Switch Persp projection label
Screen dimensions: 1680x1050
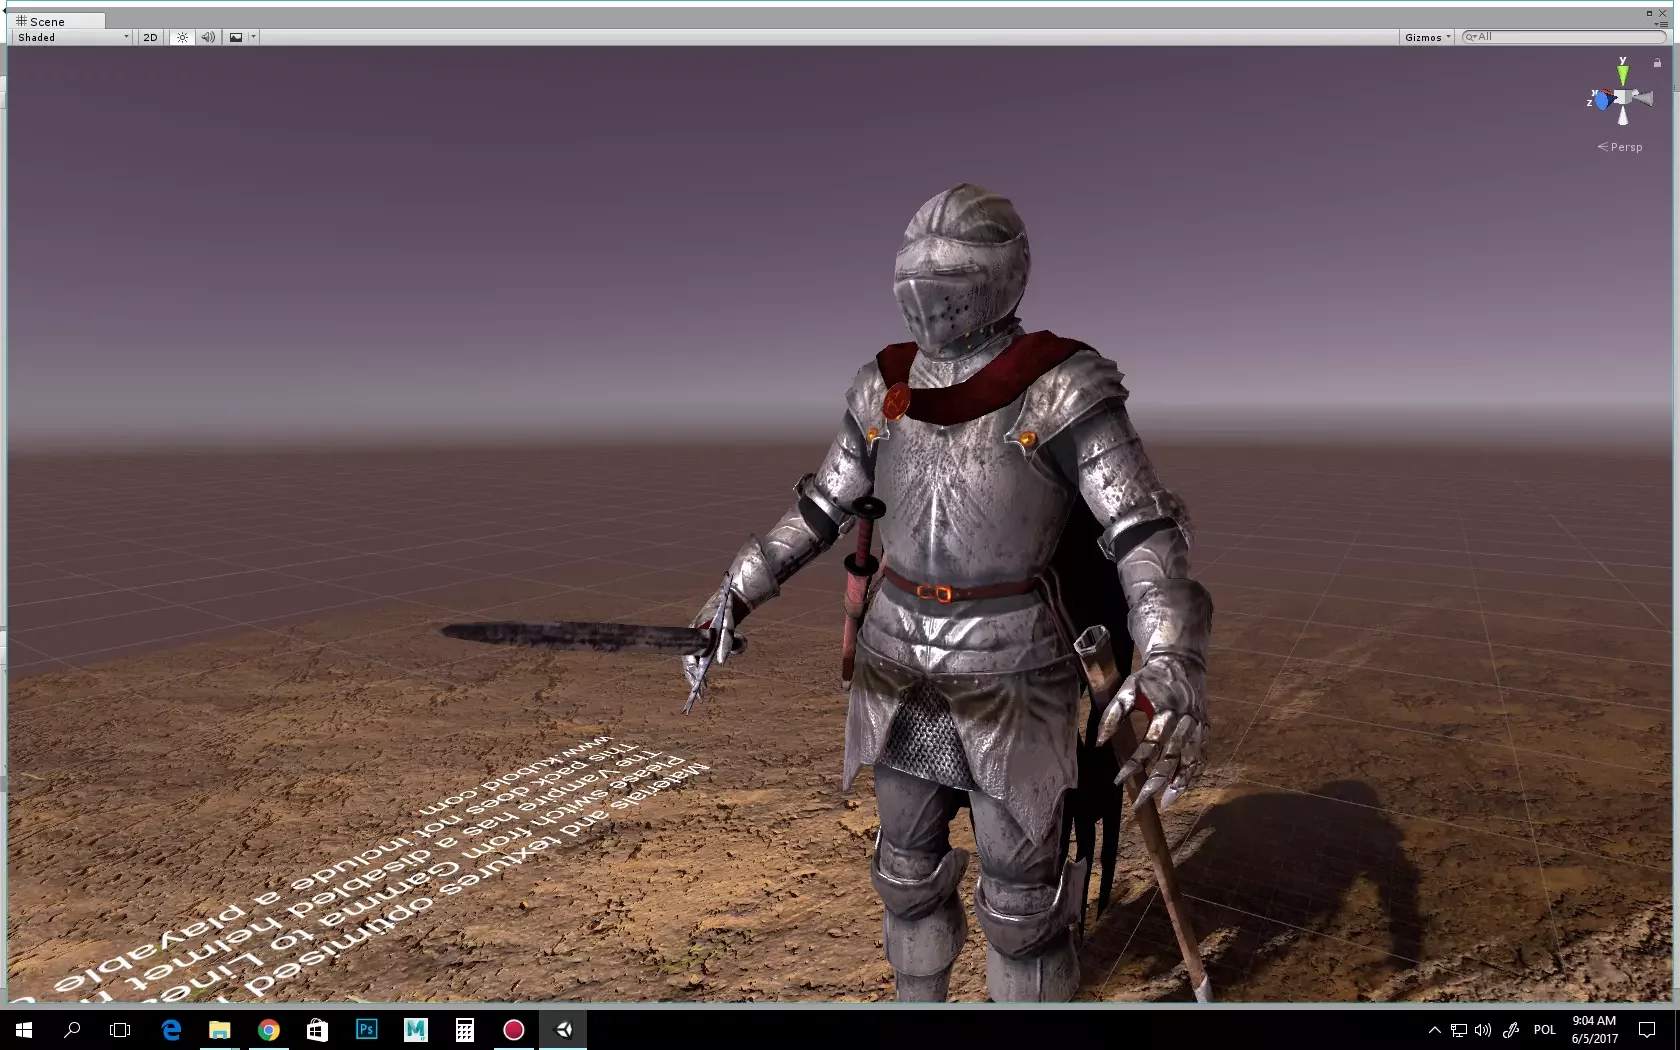(1620, 147)
